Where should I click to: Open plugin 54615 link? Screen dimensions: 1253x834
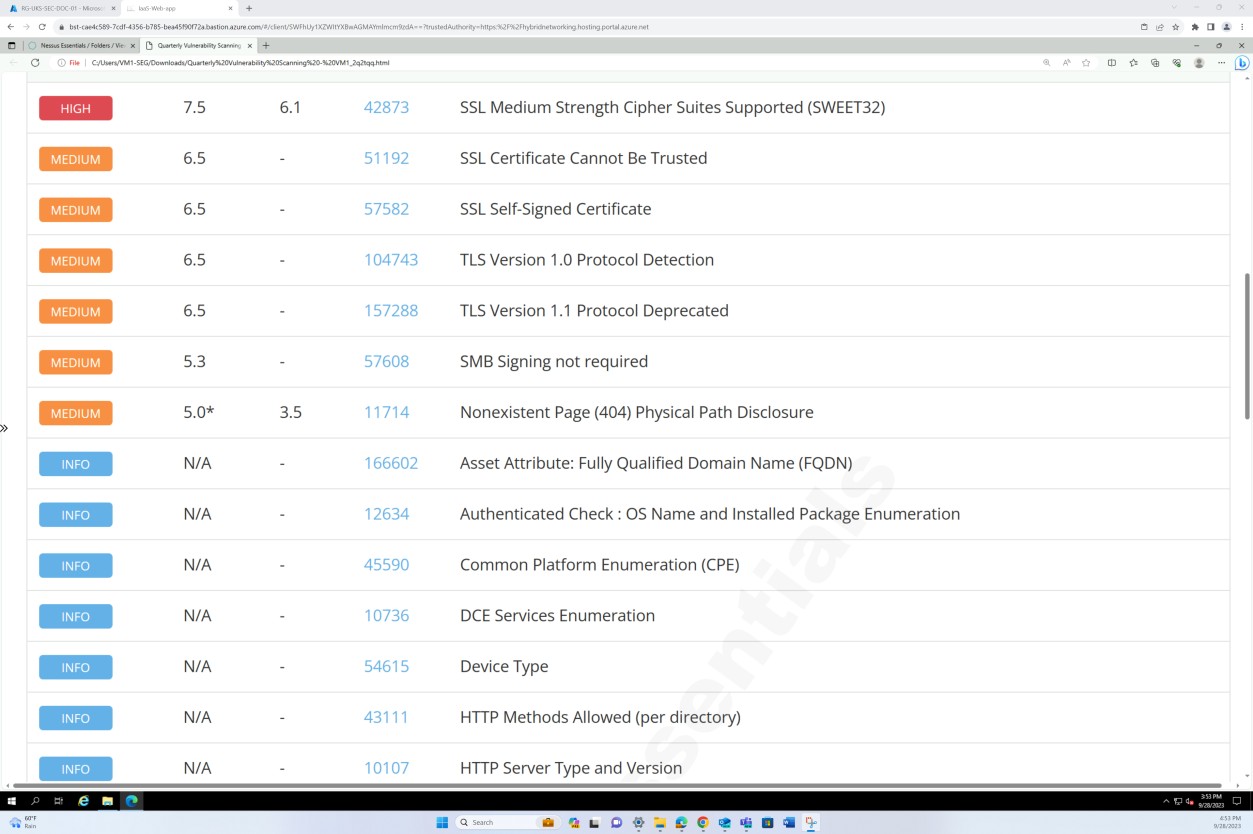point(386,667)
